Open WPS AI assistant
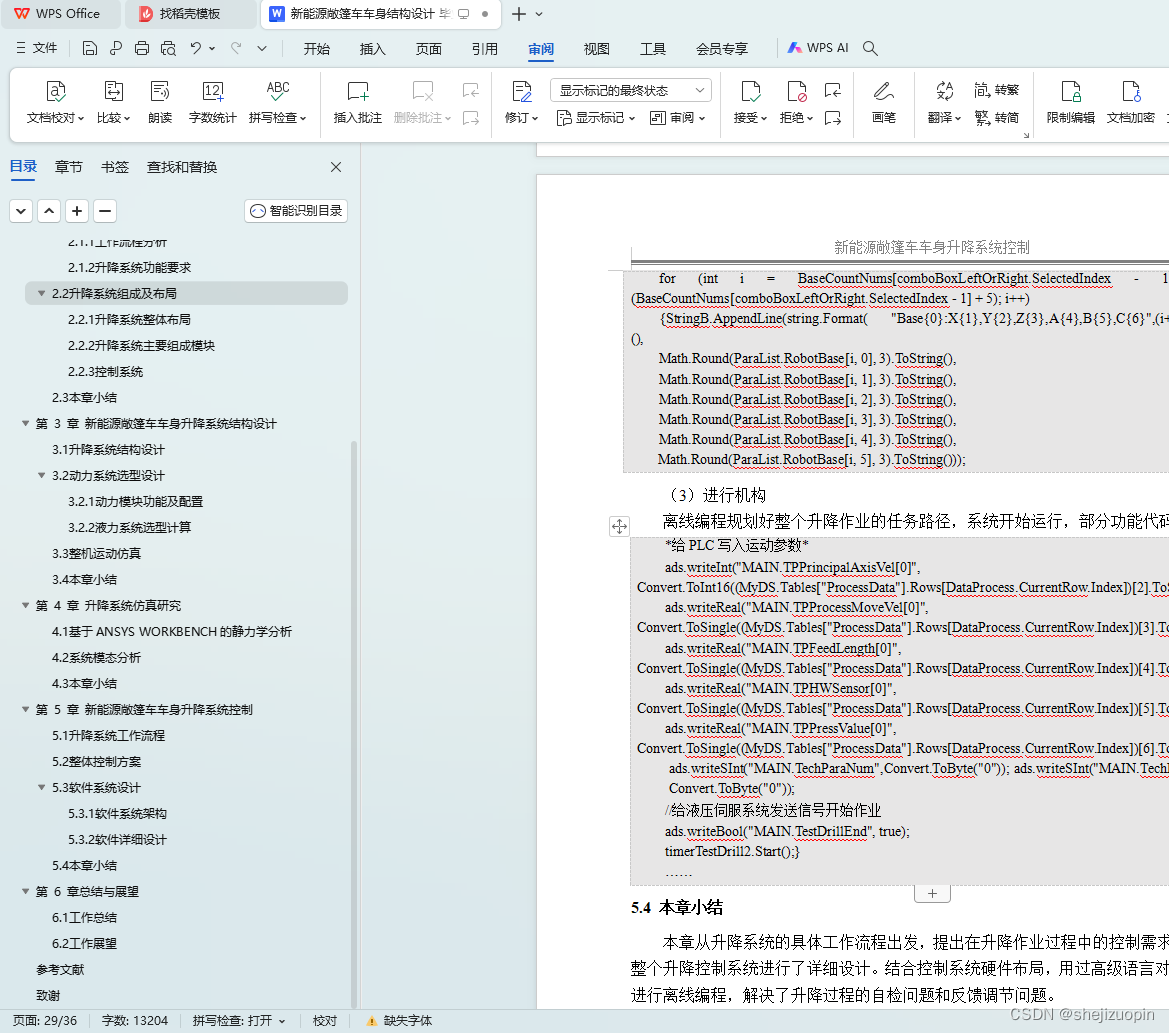 coord(819,48)
